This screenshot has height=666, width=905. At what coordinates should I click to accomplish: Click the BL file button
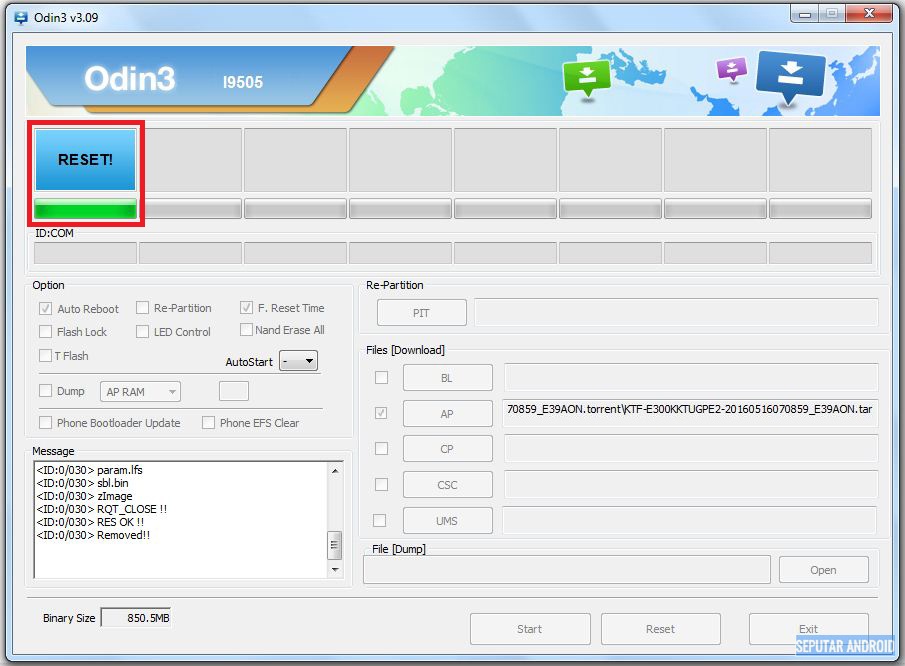coord(447,378)
